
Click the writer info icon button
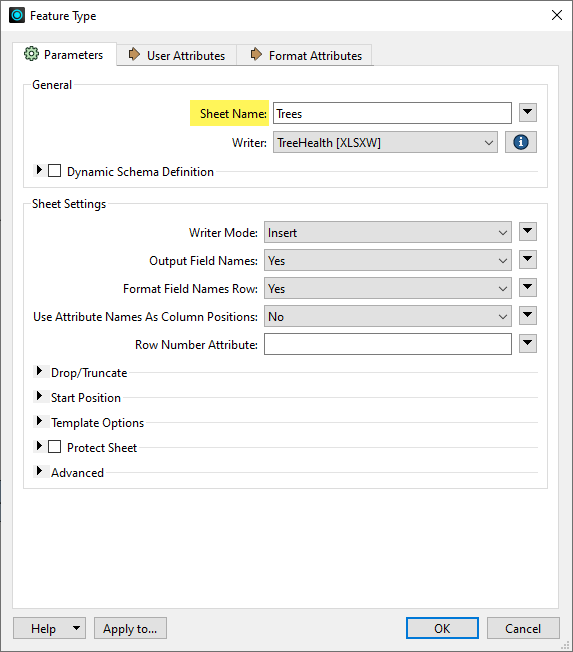[521, 142]
